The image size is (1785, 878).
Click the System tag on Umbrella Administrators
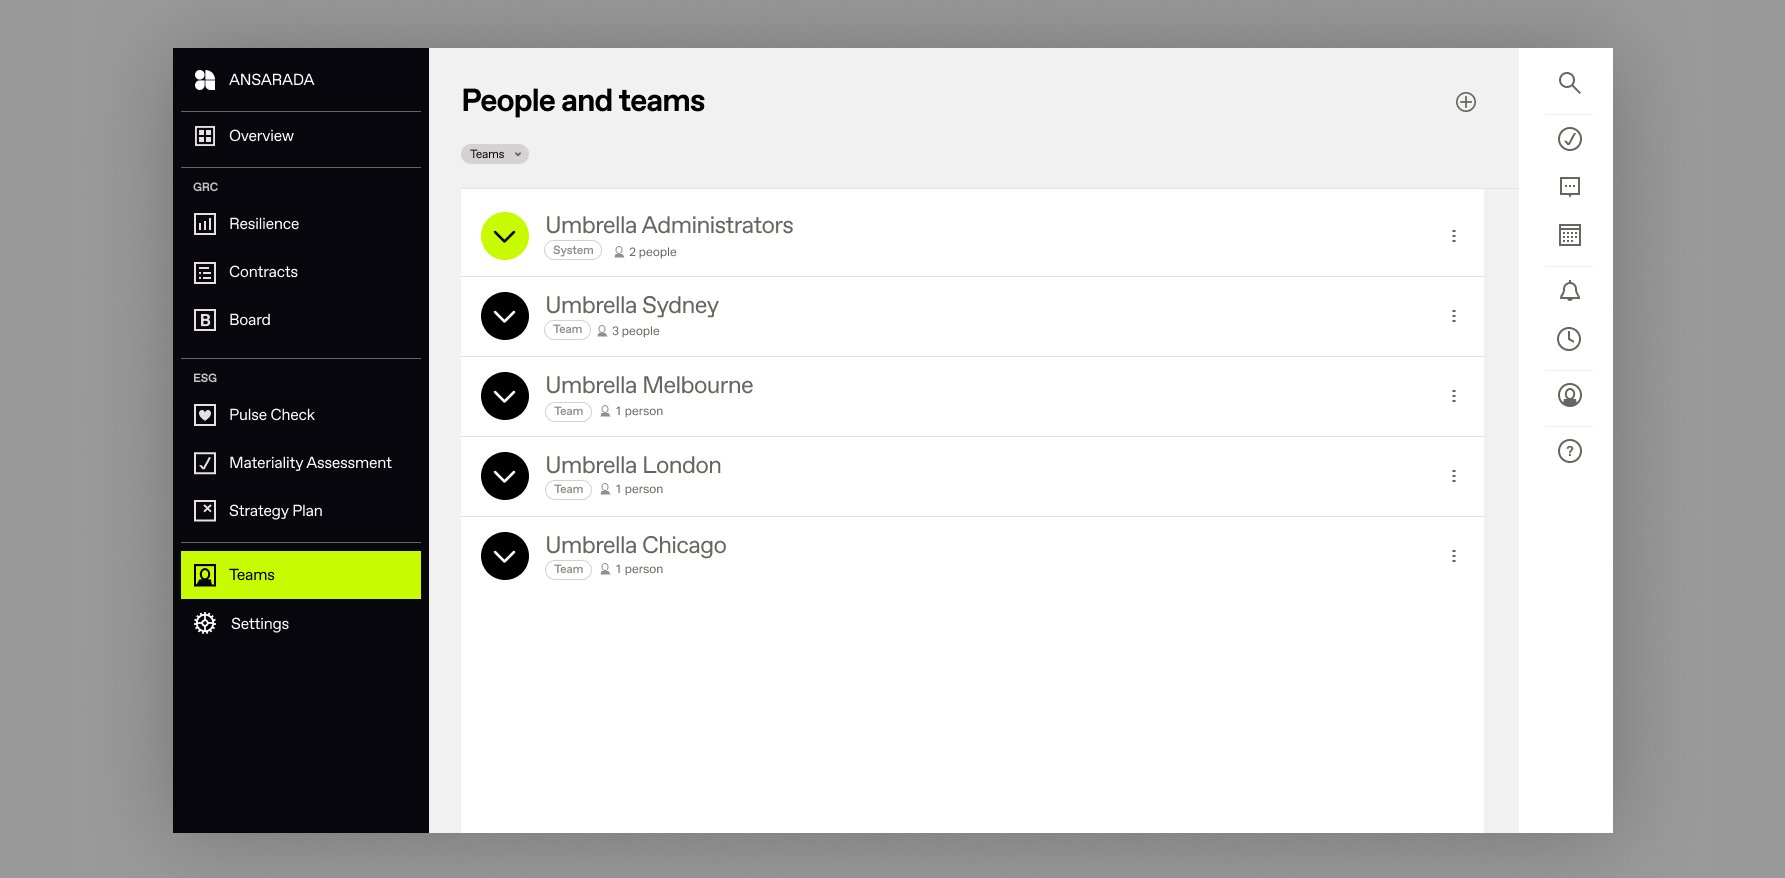coord(573,250)
